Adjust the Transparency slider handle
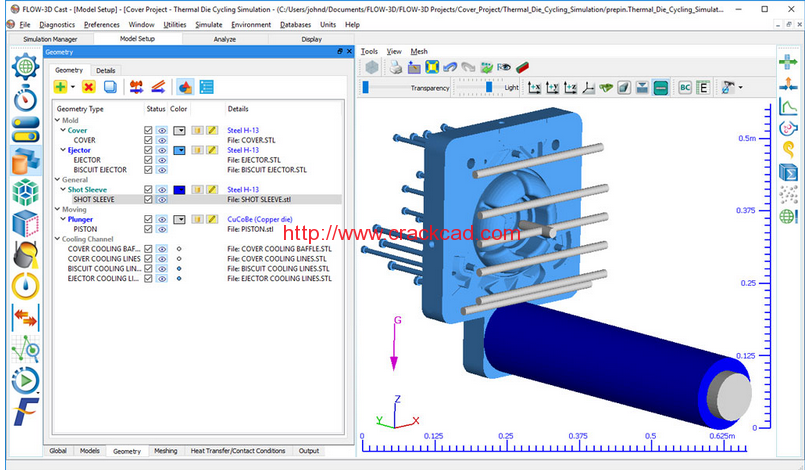The image size is (808, 470). 365,88
